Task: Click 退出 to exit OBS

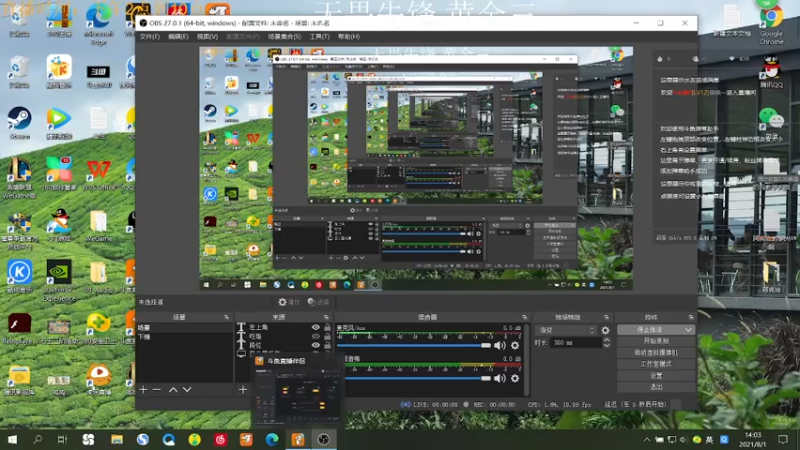Action: 656,387
